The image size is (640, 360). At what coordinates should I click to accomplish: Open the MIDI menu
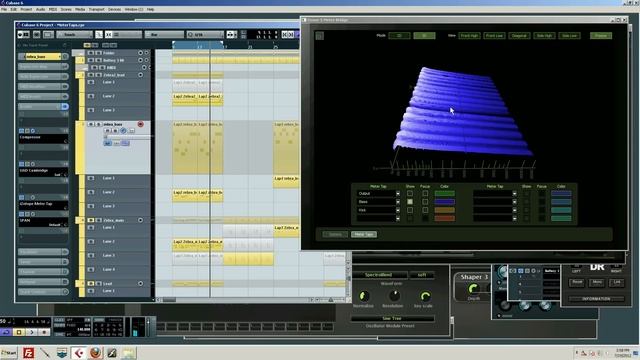tap(53, 9)
